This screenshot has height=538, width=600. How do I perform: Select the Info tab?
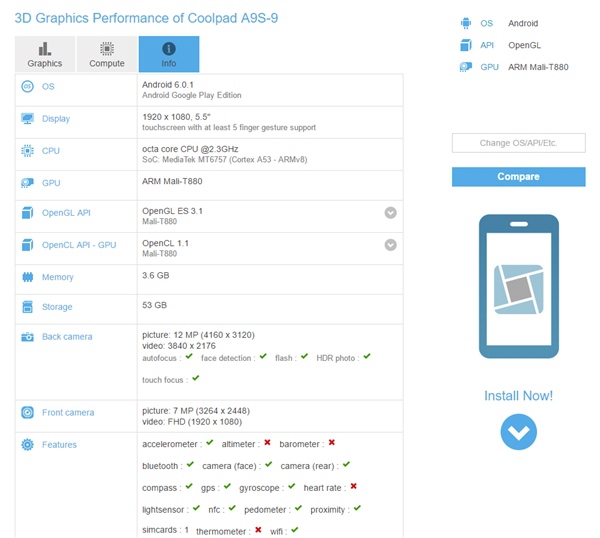click(x=169, y=54)
